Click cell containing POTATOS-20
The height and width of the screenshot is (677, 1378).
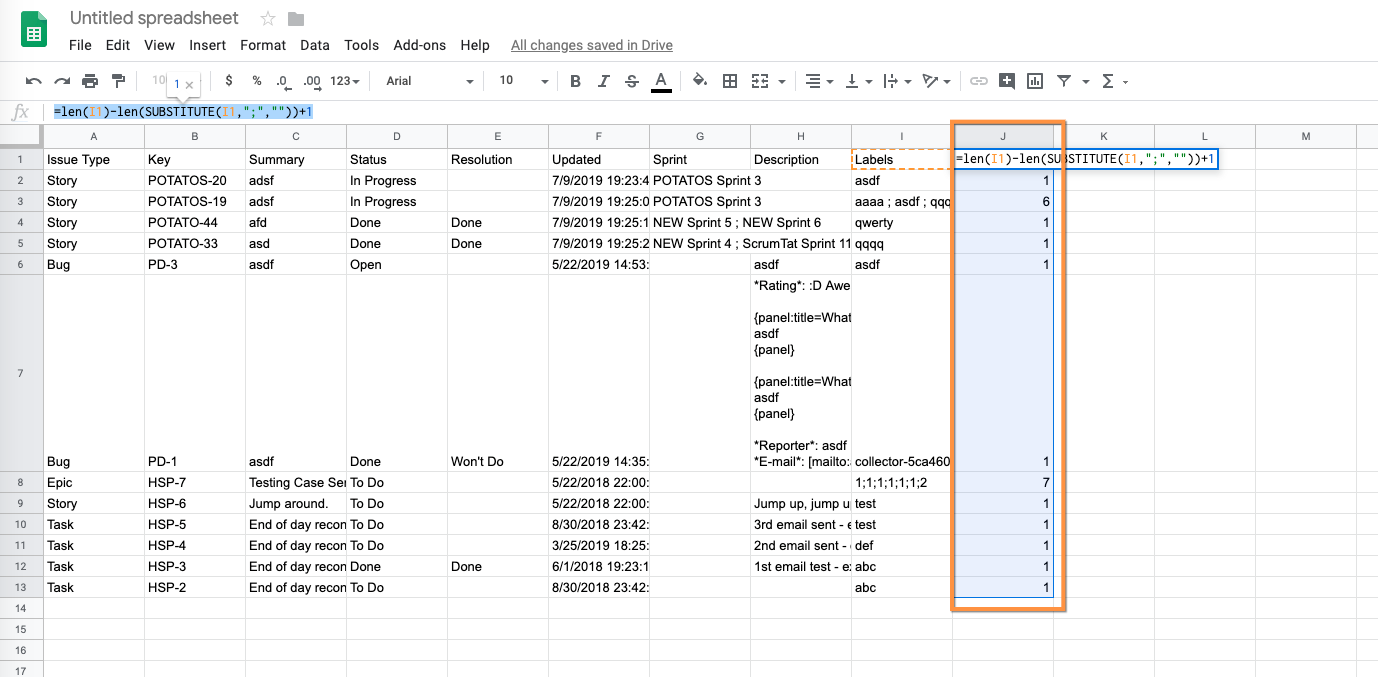pyautogui.click(x=195, y=181)
